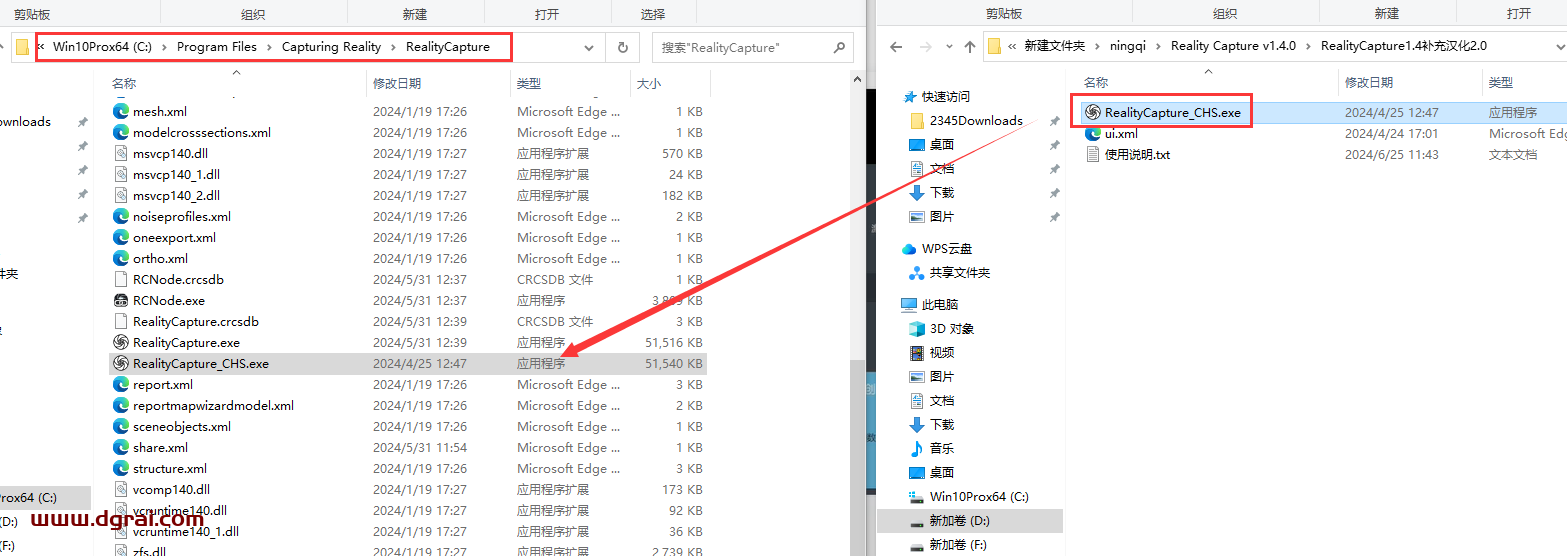Click the search magnifier in left window
This screenshot has height=556, width=1567.
[838, 47]
